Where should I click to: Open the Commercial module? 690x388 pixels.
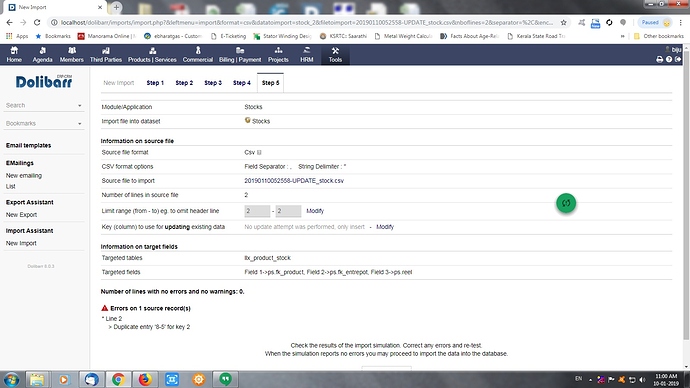click(198, 55)
